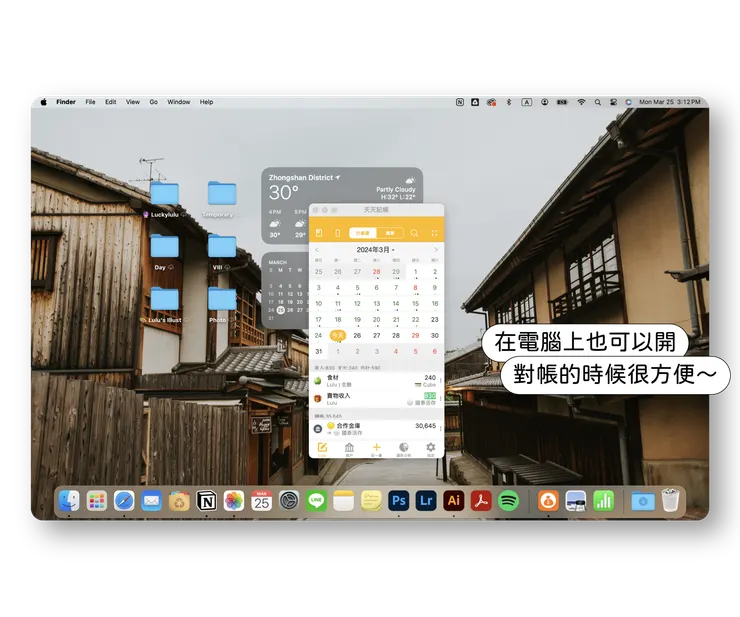
Task: Select March 8 in the app calendar
Action: (415, 287)
